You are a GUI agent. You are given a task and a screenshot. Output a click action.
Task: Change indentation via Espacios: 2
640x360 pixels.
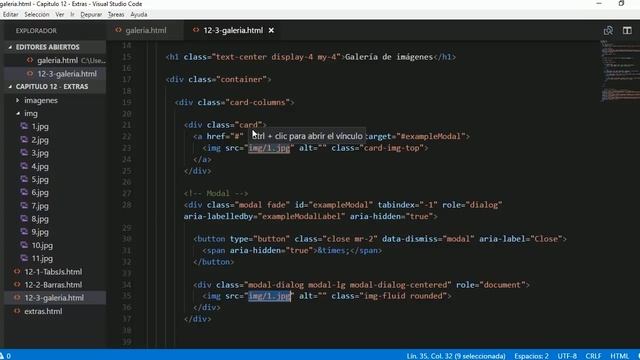point(531,356)
